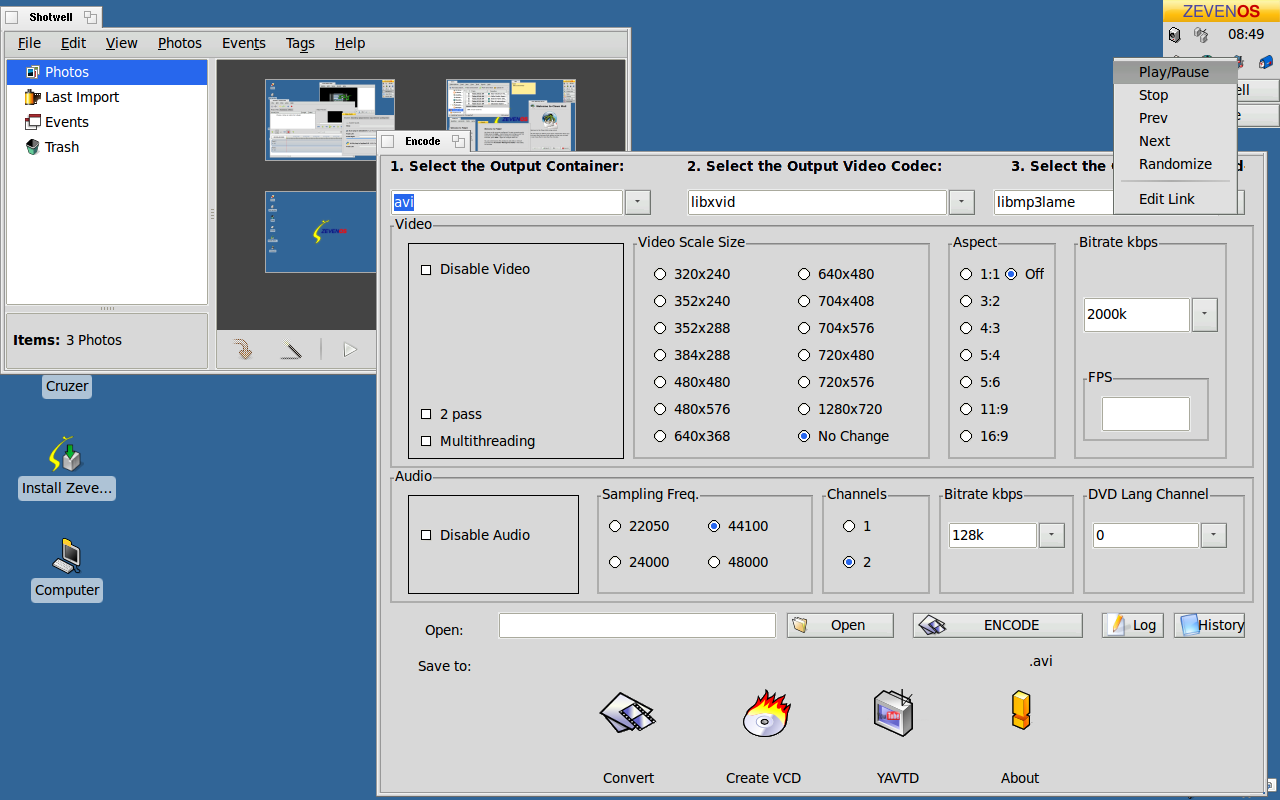Open the Events menu in Shotwell
Viewport: 1280px width, 800px height.
click(243, 43)
